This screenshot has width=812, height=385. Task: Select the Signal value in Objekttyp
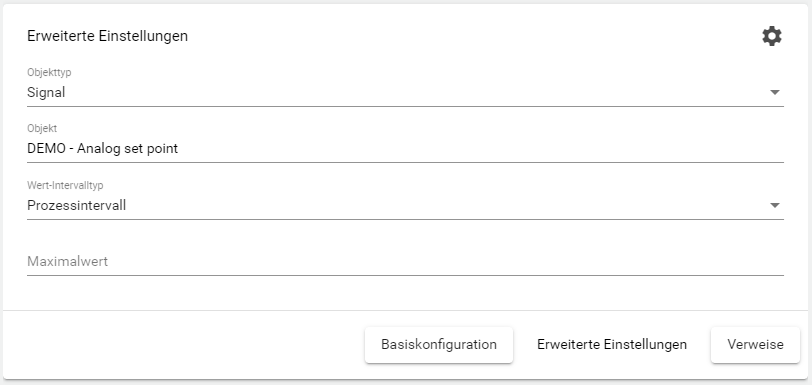pos(46,93)
